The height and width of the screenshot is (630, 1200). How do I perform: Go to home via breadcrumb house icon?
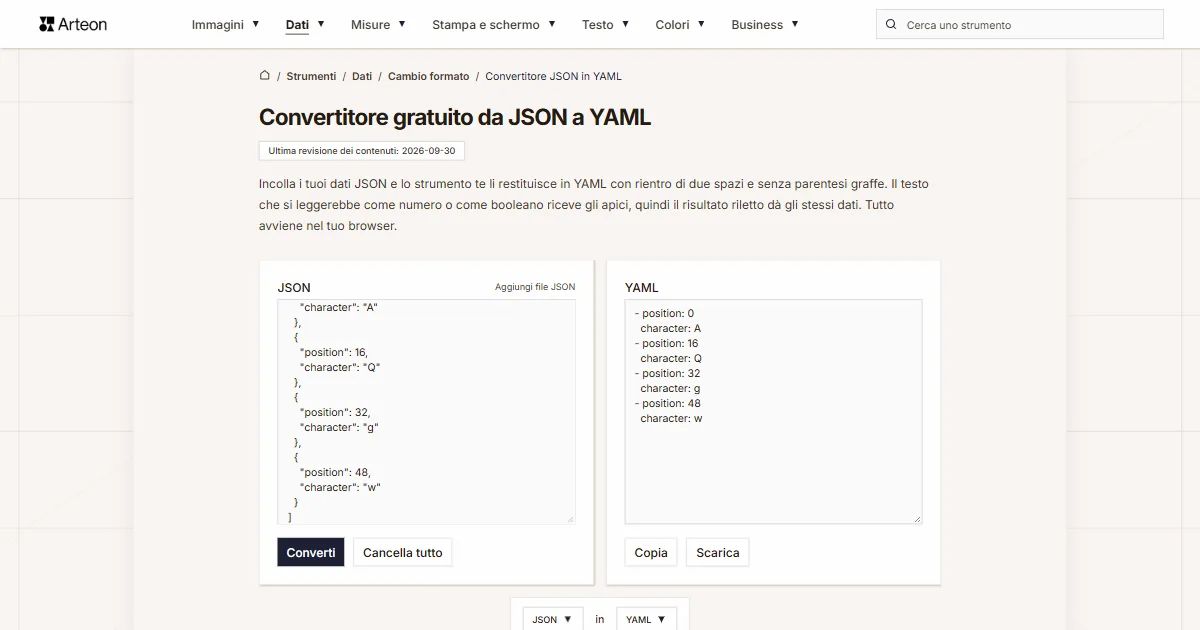265,75
